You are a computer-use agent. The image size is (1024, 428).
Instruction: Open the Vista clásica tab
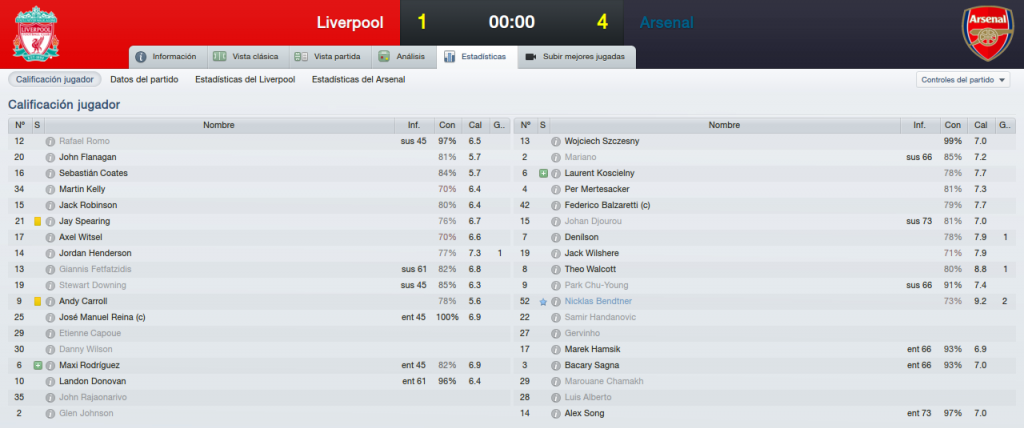[x=248, y=57]
